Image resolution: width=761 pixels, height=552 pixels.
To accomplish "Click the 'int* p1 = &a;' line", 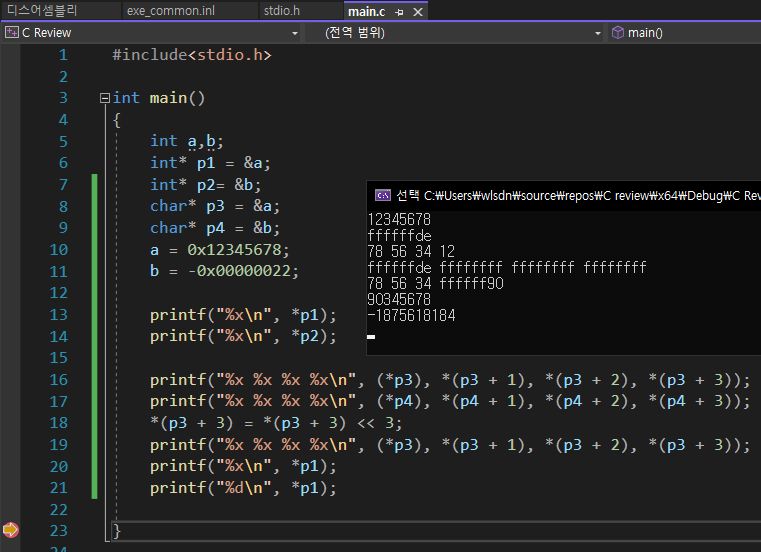I will coord(210,163).
